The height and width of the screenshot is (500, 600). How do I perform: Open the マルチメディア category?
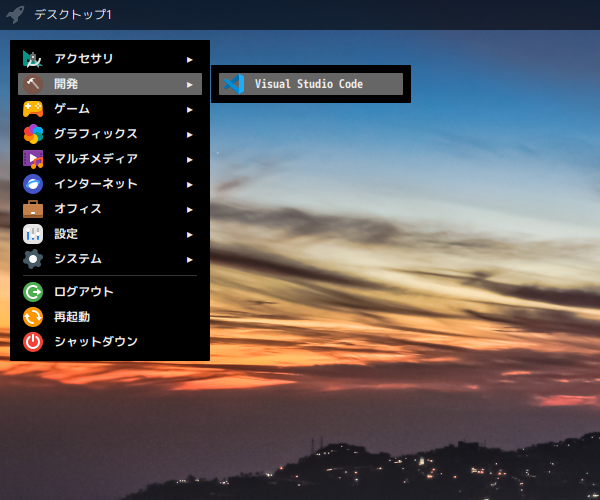coord(110,159)
